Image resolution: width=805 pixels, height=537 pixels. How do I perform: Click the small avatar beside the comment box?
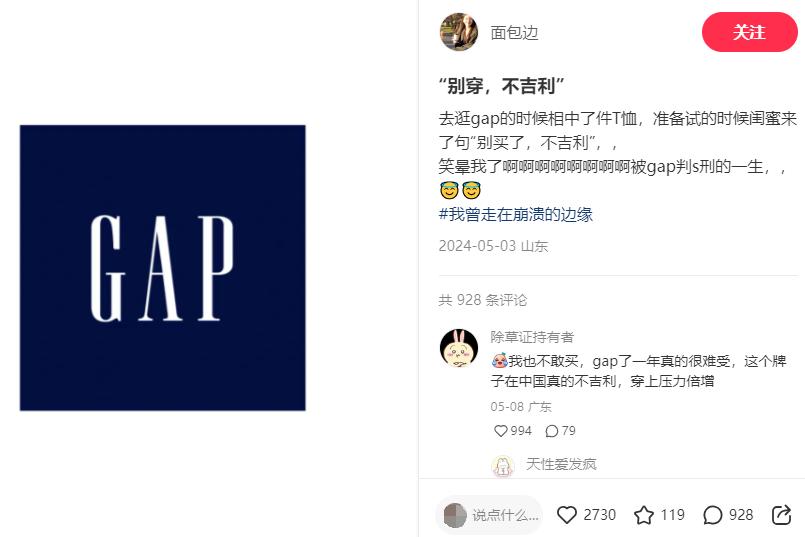coord(455,515)
